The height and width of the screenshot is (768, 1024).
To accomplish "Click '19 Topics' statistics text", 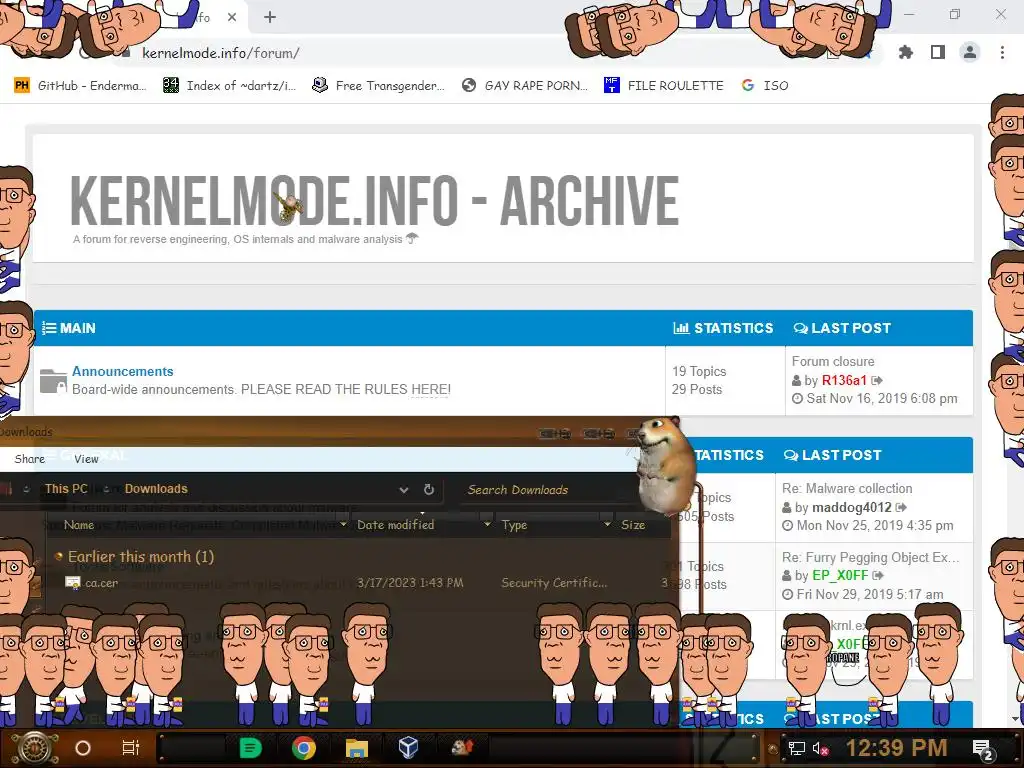I will coord(699,371).
